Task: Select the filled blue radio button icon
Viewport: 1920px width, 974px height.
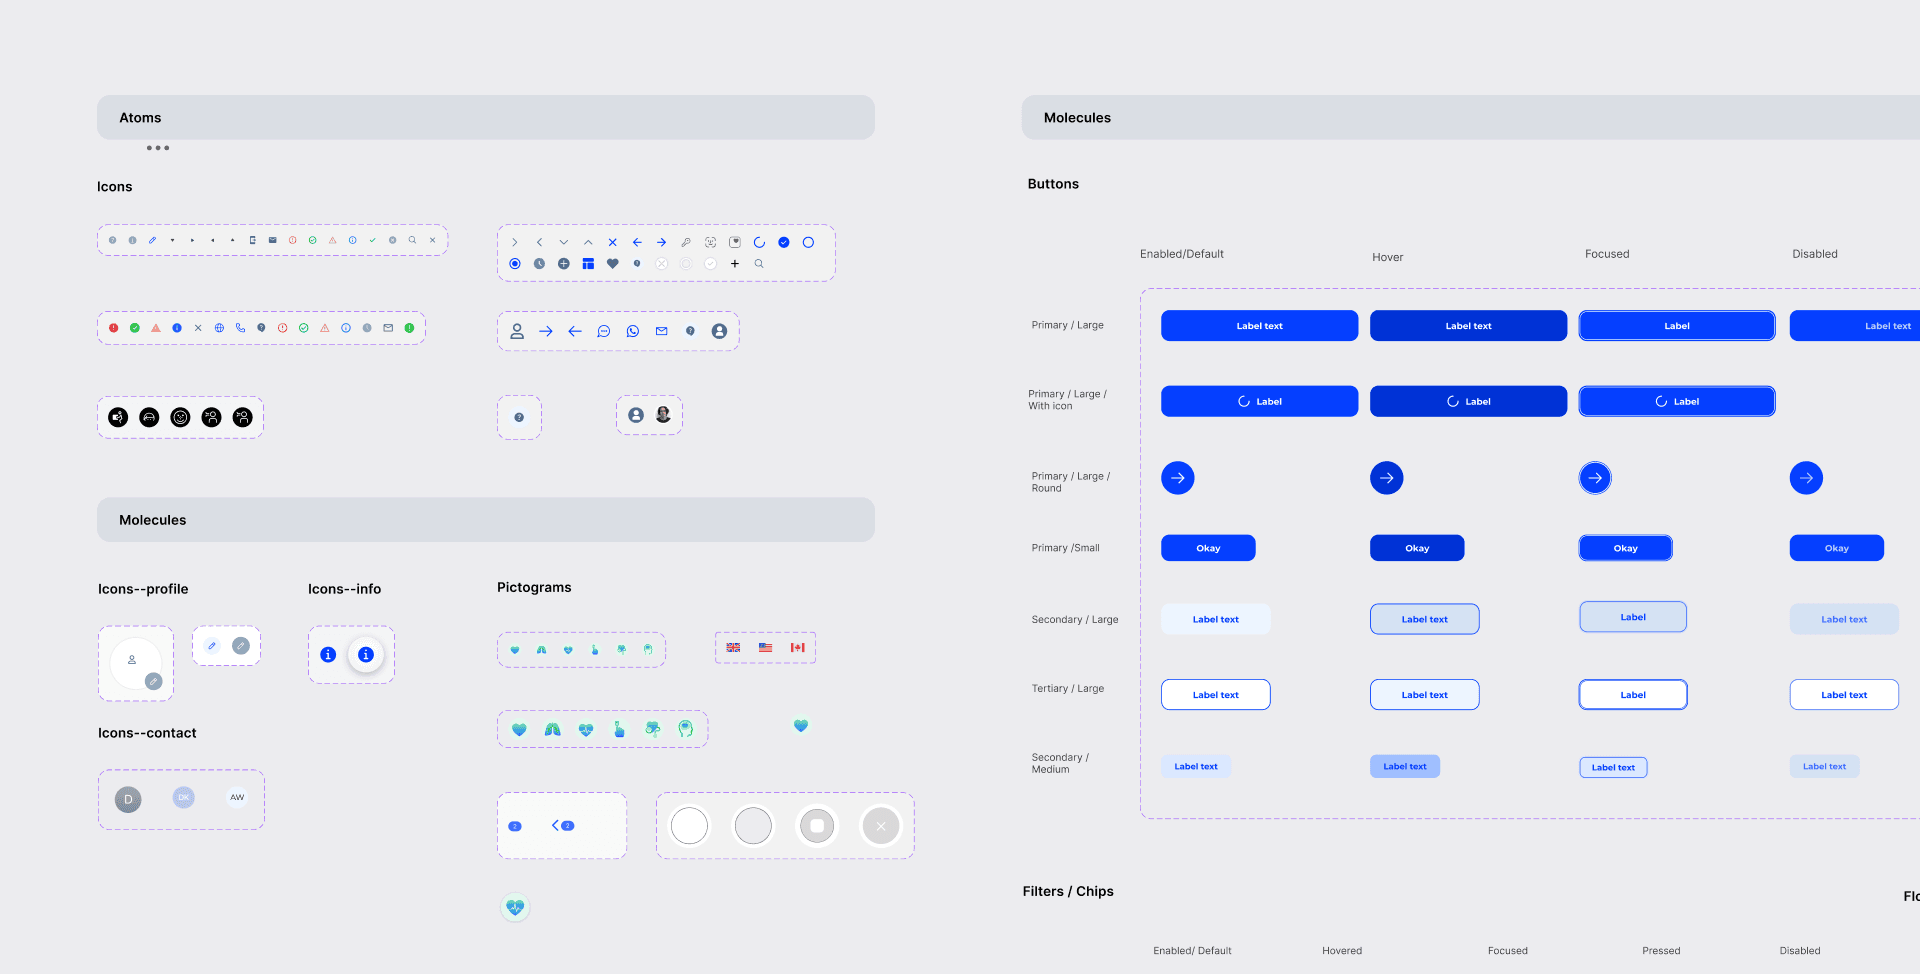Action: 515,264
